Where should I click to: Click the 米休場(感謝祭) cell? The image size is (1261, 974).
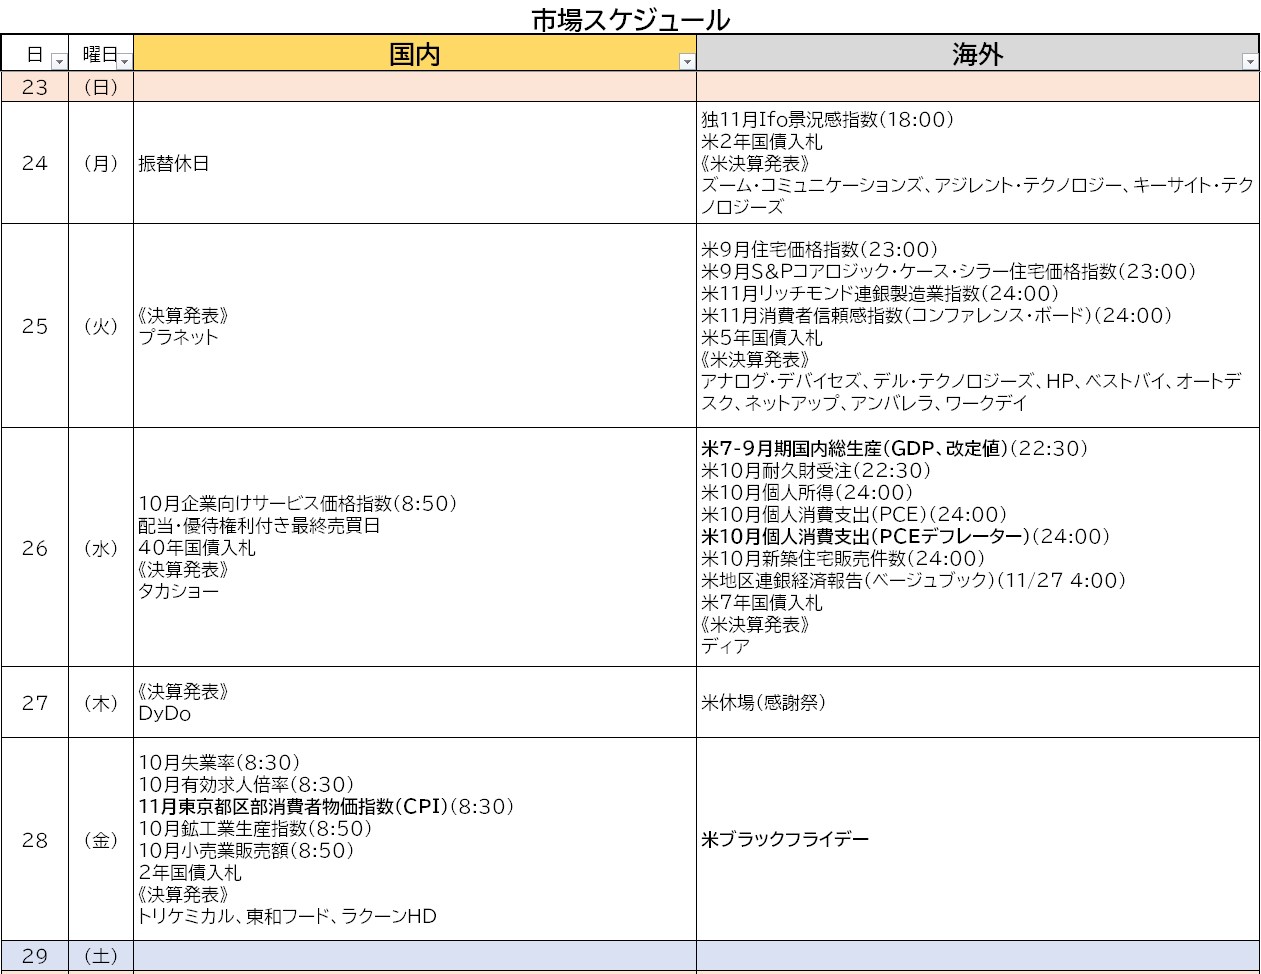pyautogui.click(x=977, y=703)
